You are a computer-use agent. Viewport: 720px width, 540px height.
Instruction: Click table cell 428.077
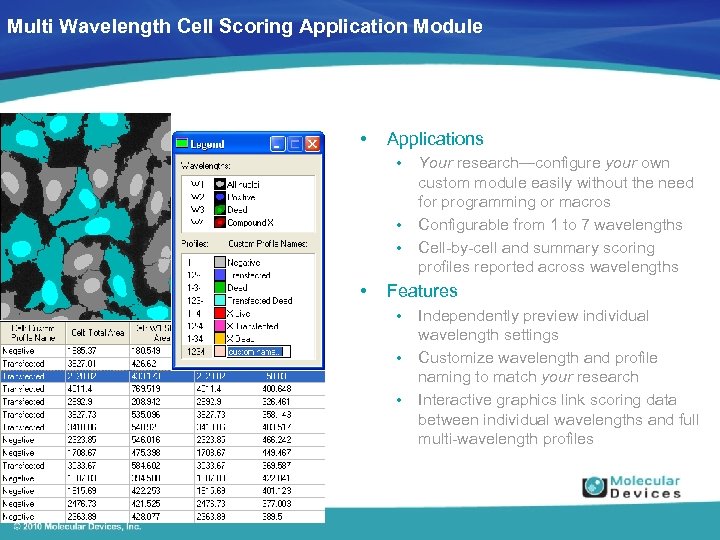pyautogui.click(x=146, y=517)
